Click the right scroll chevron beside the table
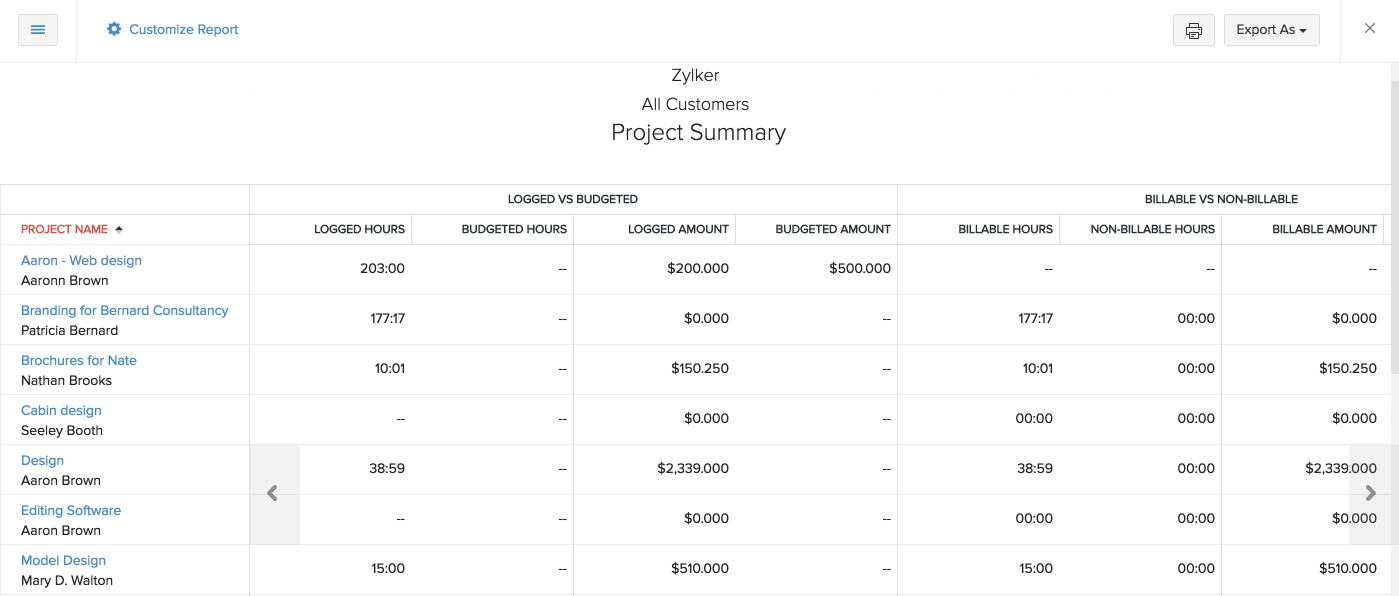1399x596 pixels. [x=1370, y=493]
